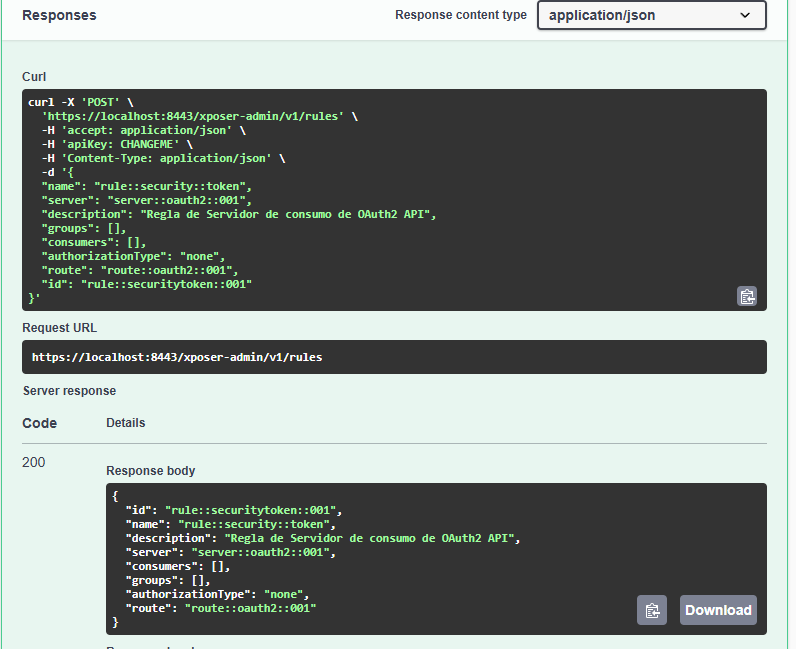The width and height of the screenshot is (796, 649).
Task: Click the Responses section heading
Action: tap(59, 15)
